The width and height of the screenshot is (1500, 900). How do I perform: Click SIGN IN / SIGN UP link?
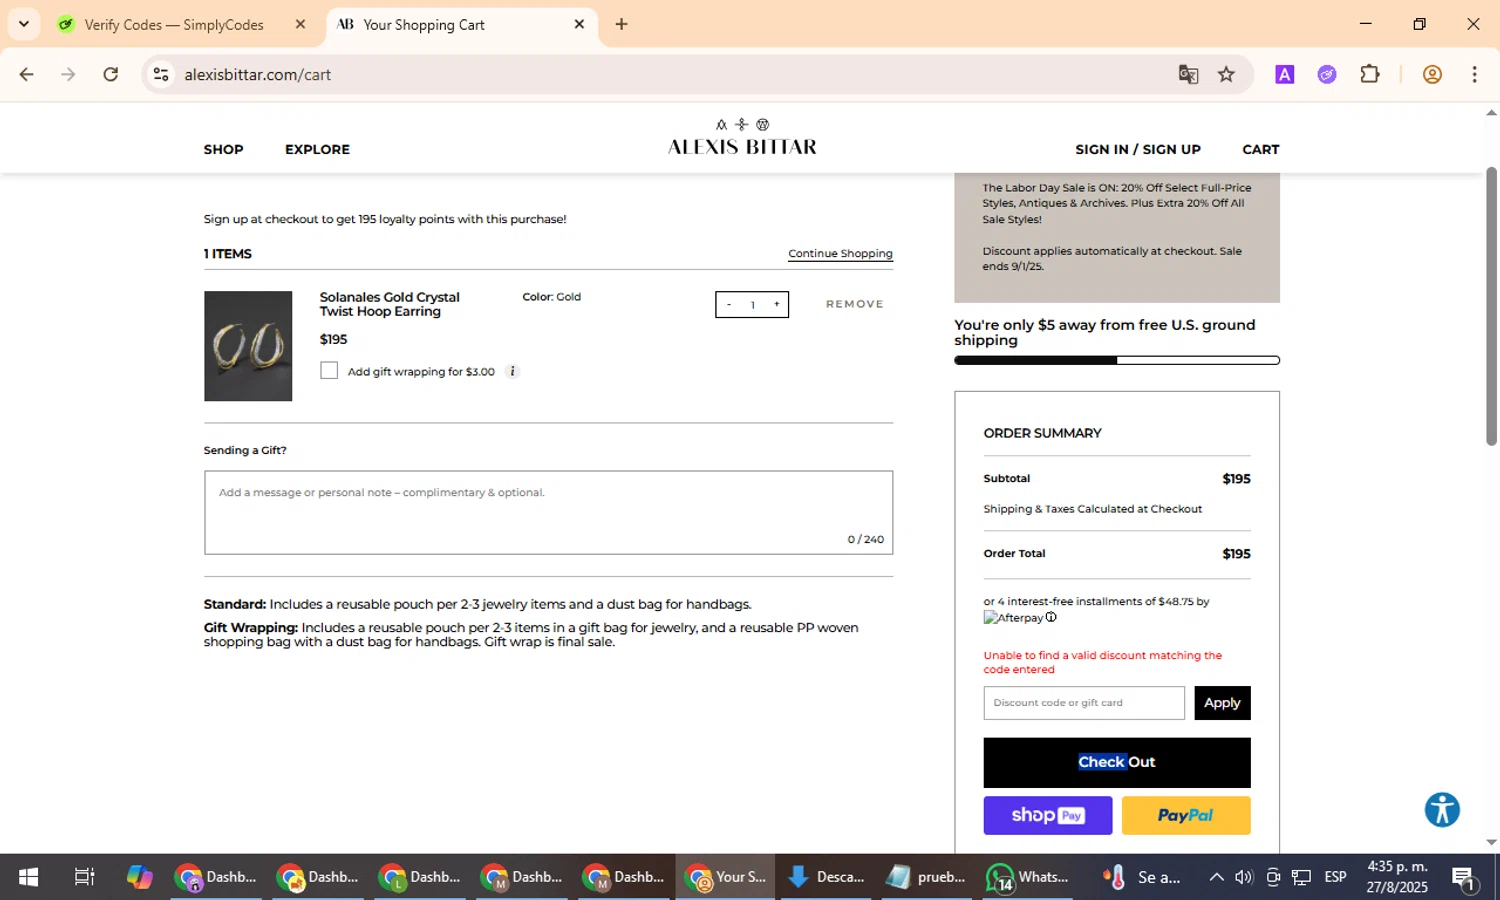[1138, 149]
